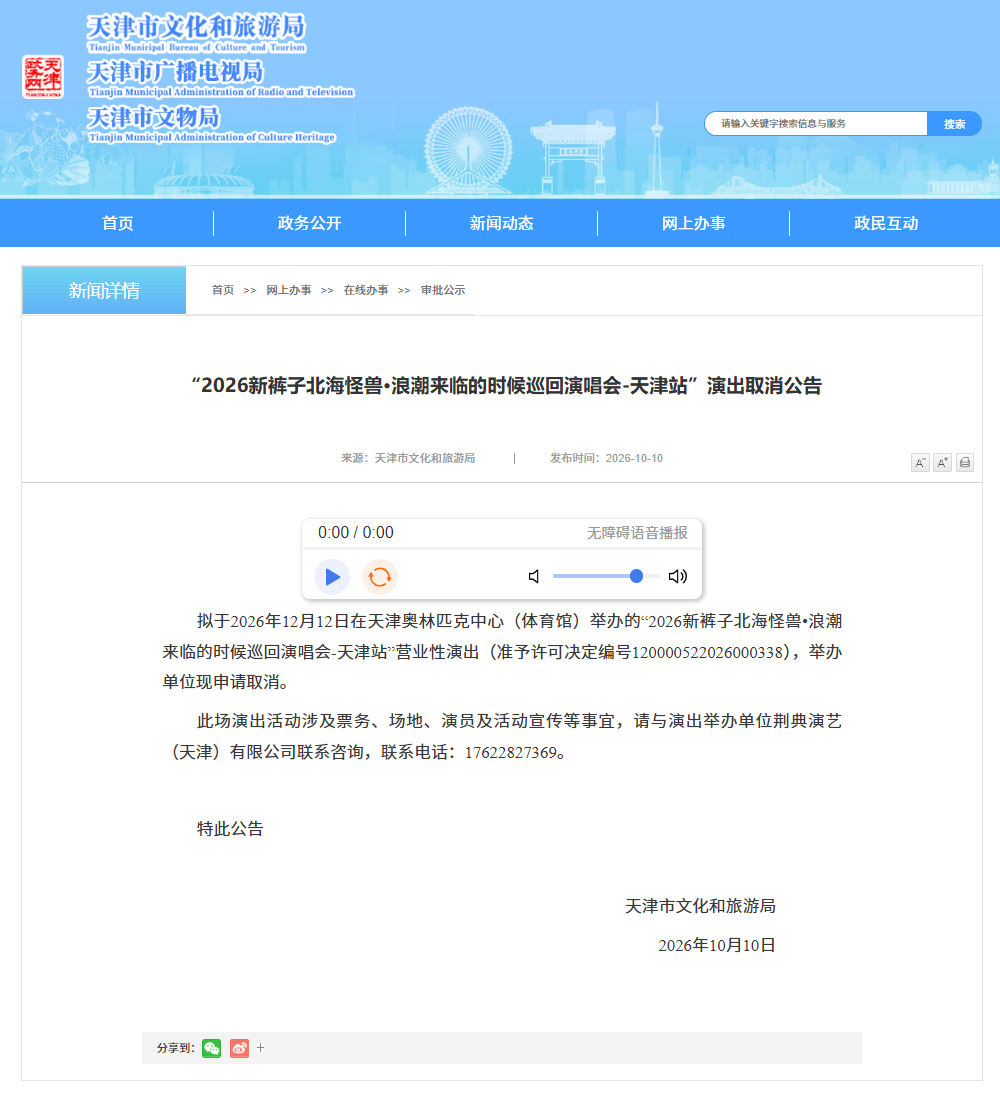Click the 无障碍语音播报 label
This screenshot has width=1000, height=1110.
tap(637, 533)
